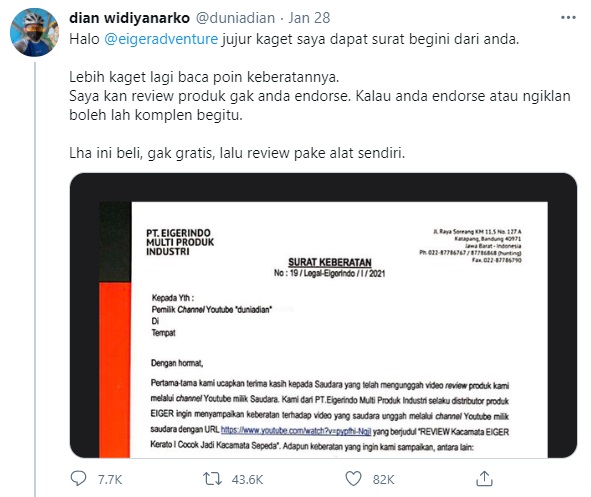The height and width of the screenshot is (497, 591).
Task: Open the @duniadian handle link
Action: tap(236, 18)
